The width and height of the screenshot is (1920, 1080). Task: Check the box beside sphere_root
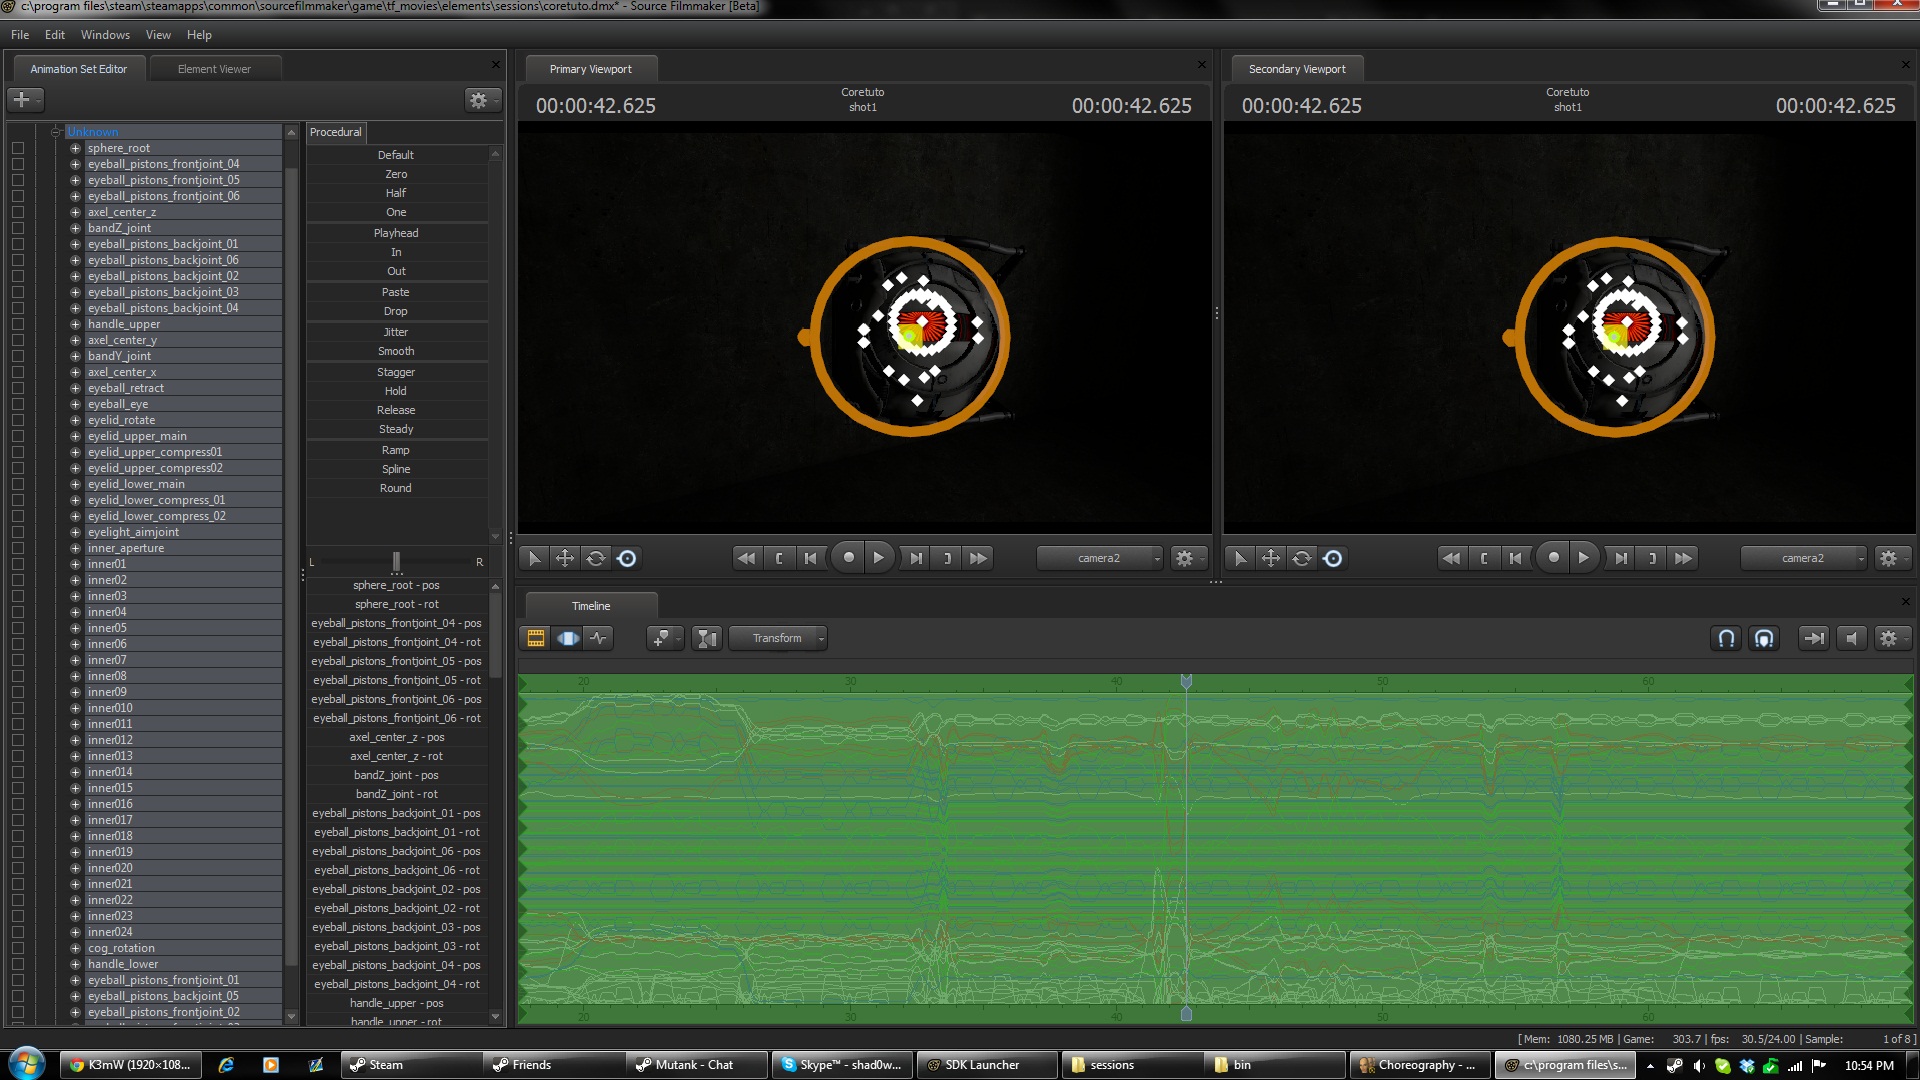click(x=18, y=148)
